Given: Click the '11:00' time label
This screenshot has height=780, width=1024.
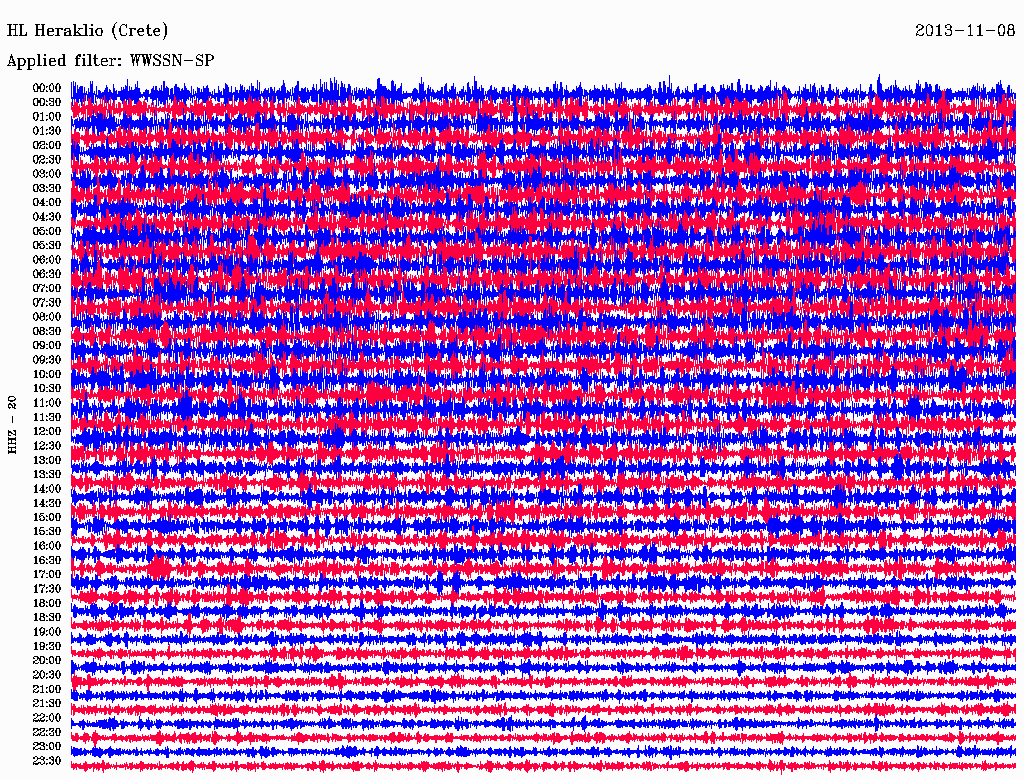Looking at the screenshot, I should click(47, 402).
